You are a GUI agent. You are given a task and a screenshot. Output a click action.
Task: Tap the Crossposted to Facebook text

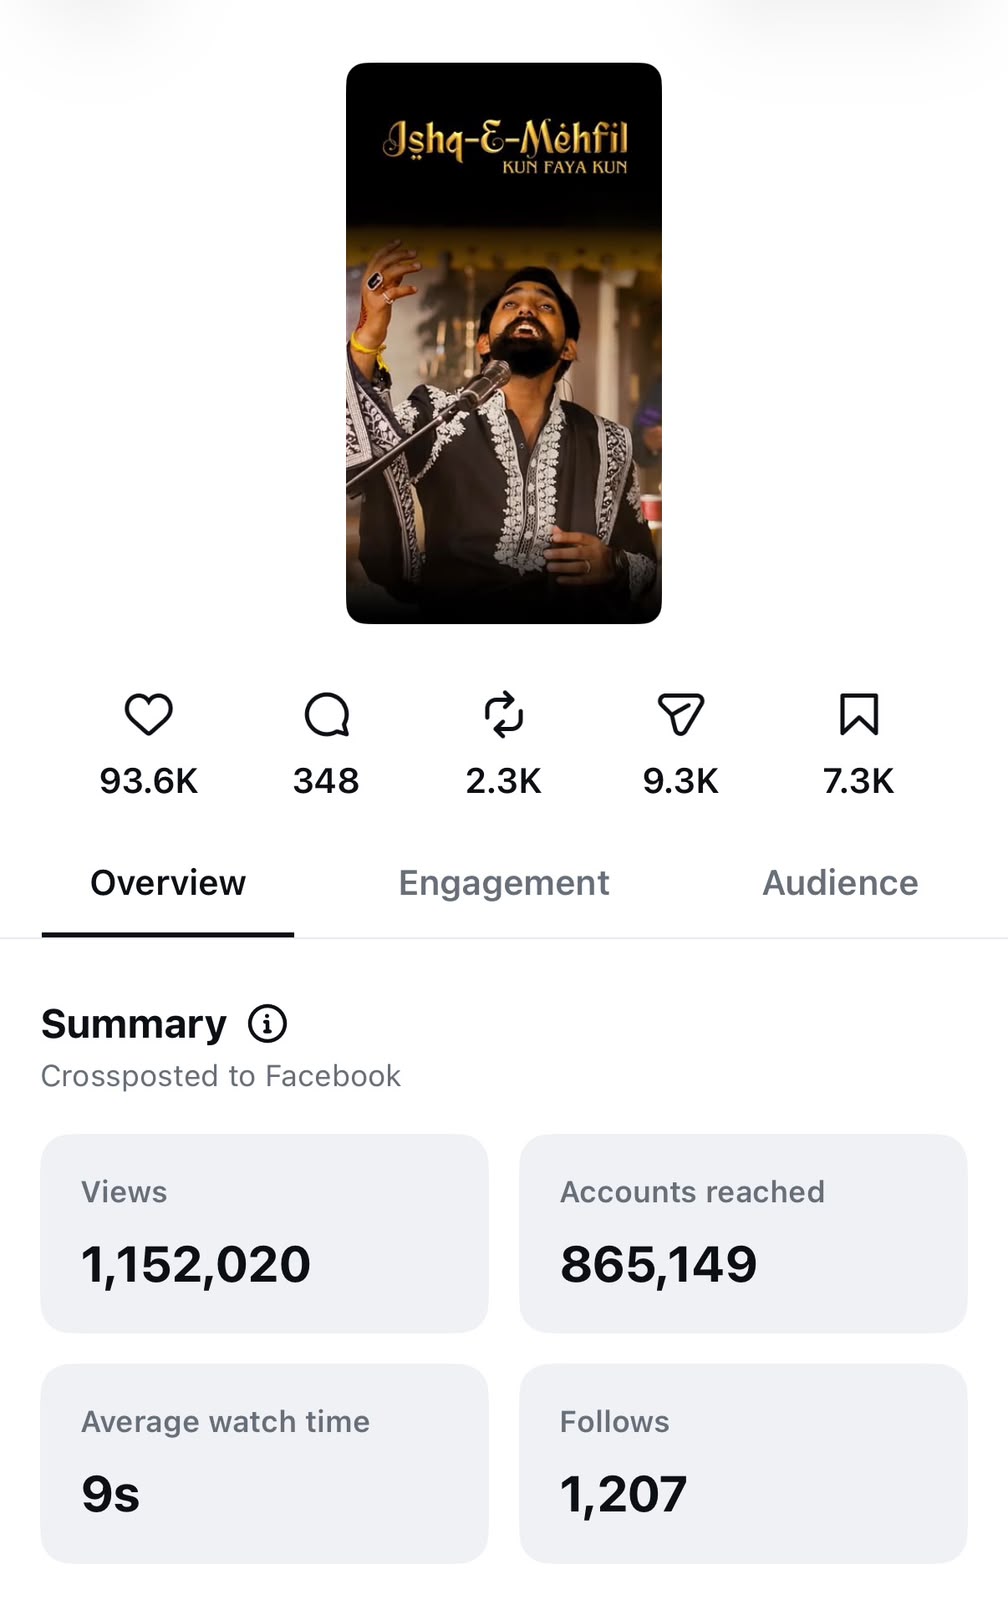point(221,1076)
